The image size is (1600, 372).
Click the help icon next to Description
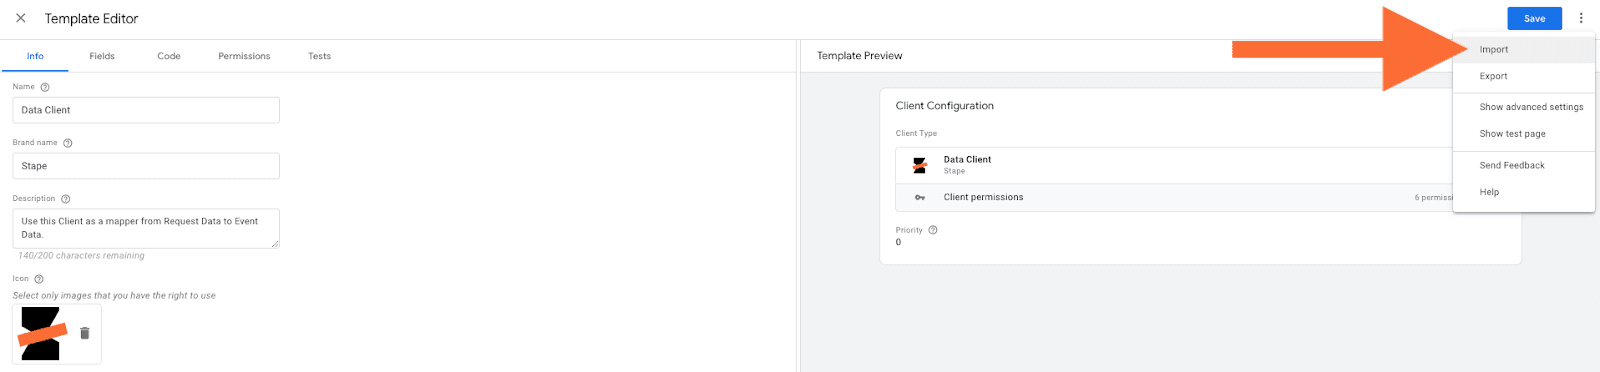(66, 199)
